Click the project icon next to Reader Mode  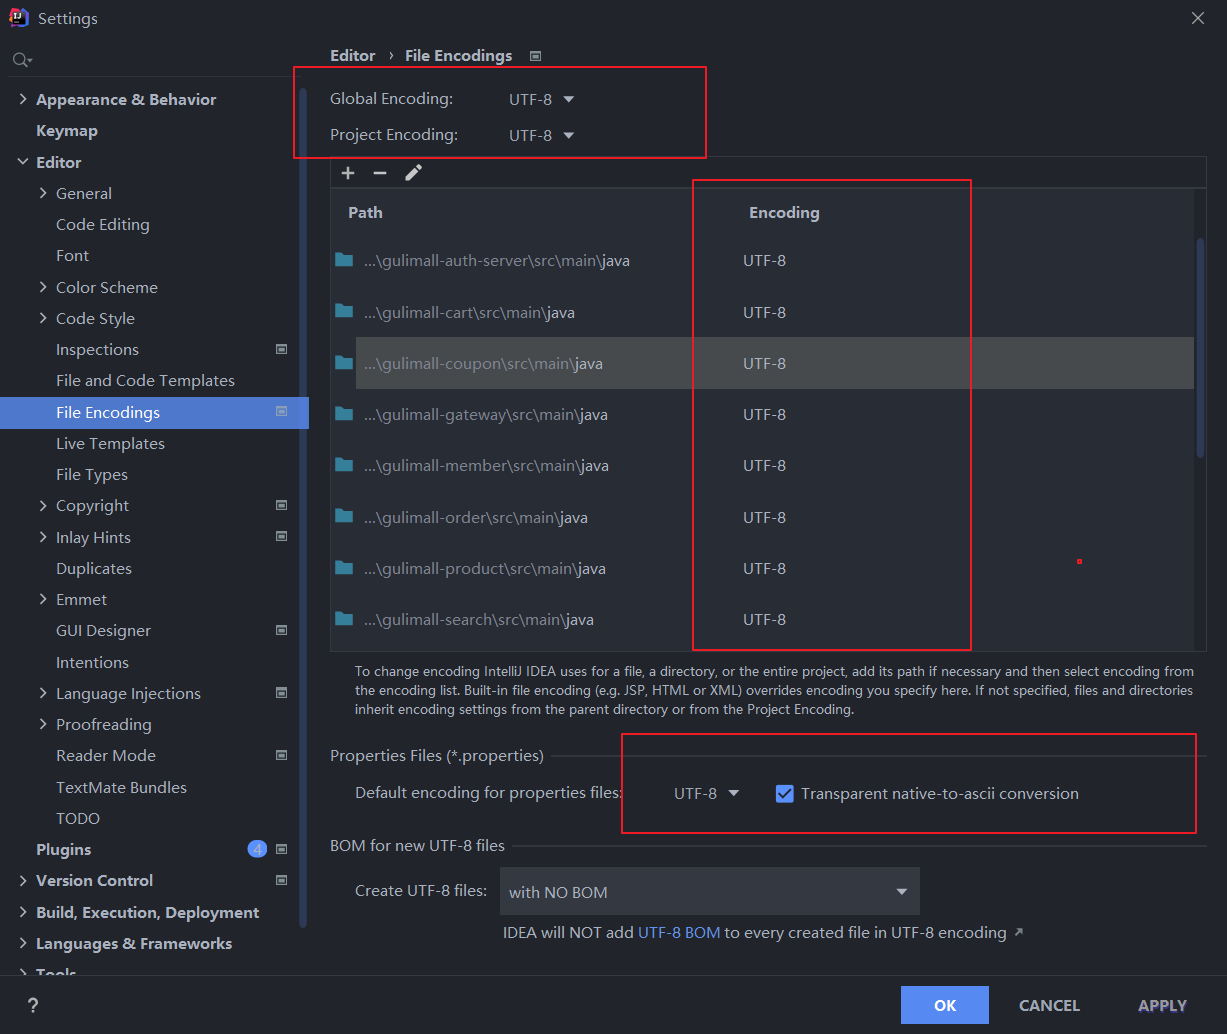(x=282, y=755)
